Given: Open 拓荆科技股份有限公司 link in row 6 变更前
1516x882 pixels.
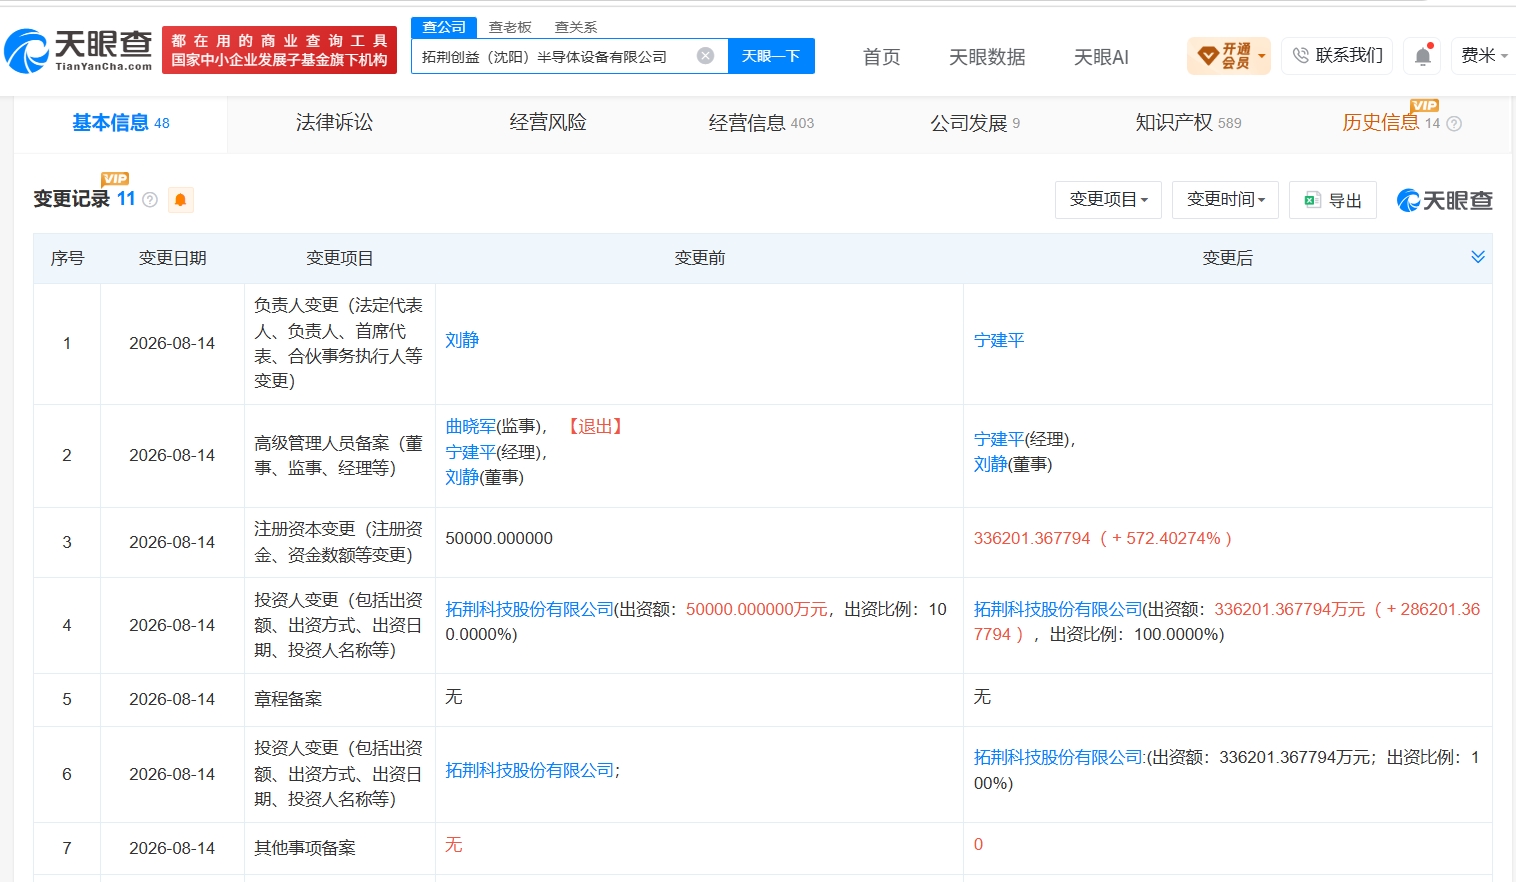Looking at the screenshot, I should tap(530, 770).
